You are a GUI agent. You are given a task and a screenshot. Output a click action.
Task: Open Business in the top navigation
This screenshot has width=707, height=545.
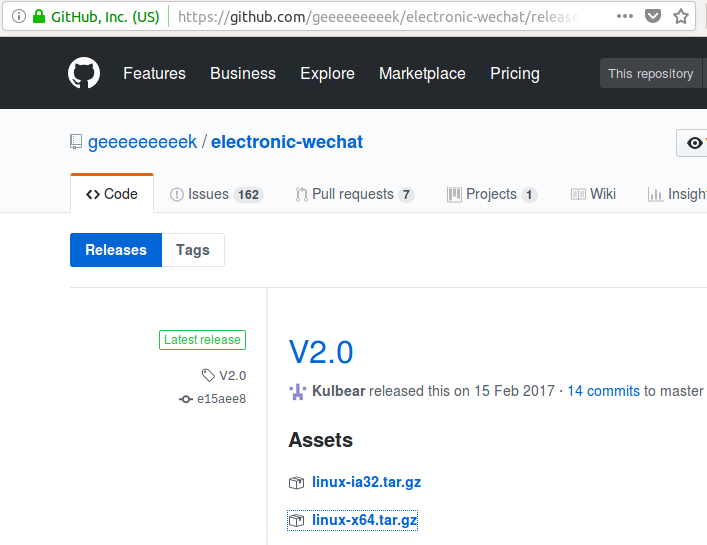pos(243,73)
